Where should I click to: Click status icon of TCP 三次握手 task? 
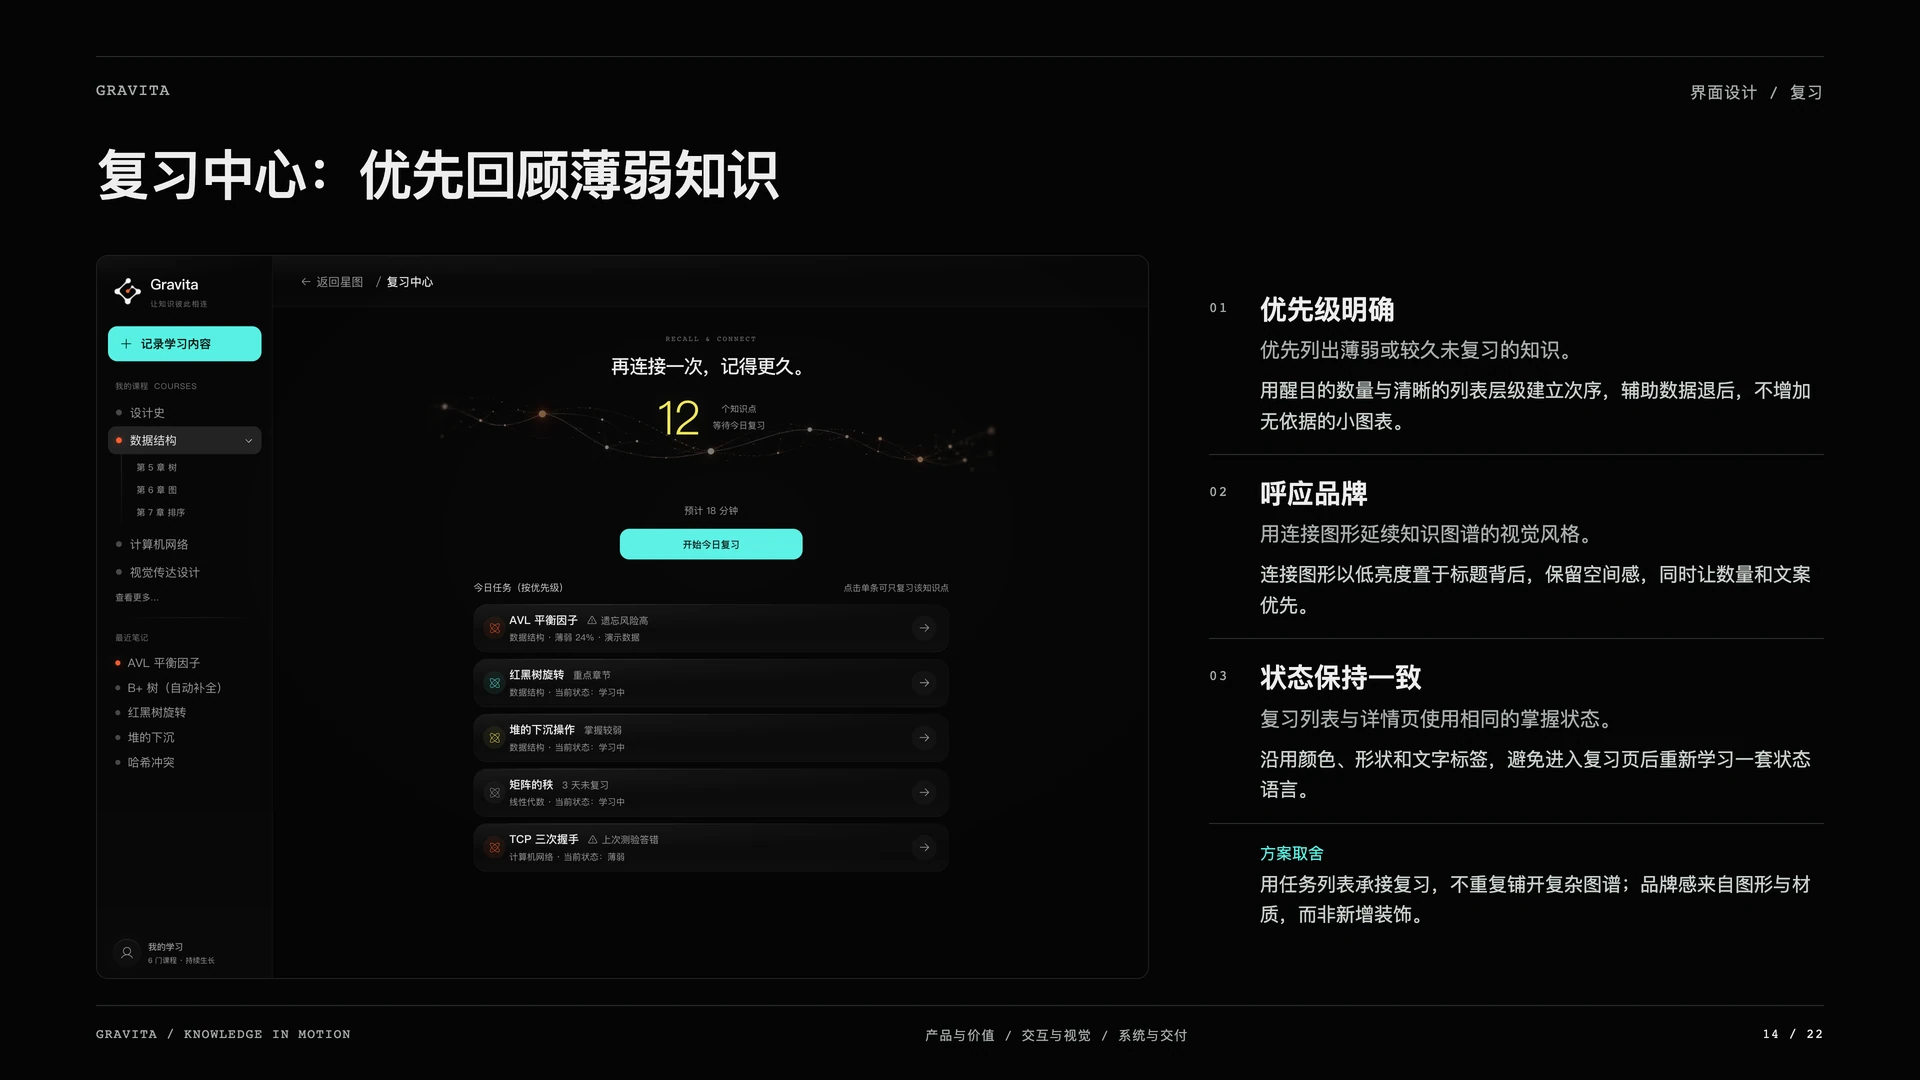[x=494, y=848]
